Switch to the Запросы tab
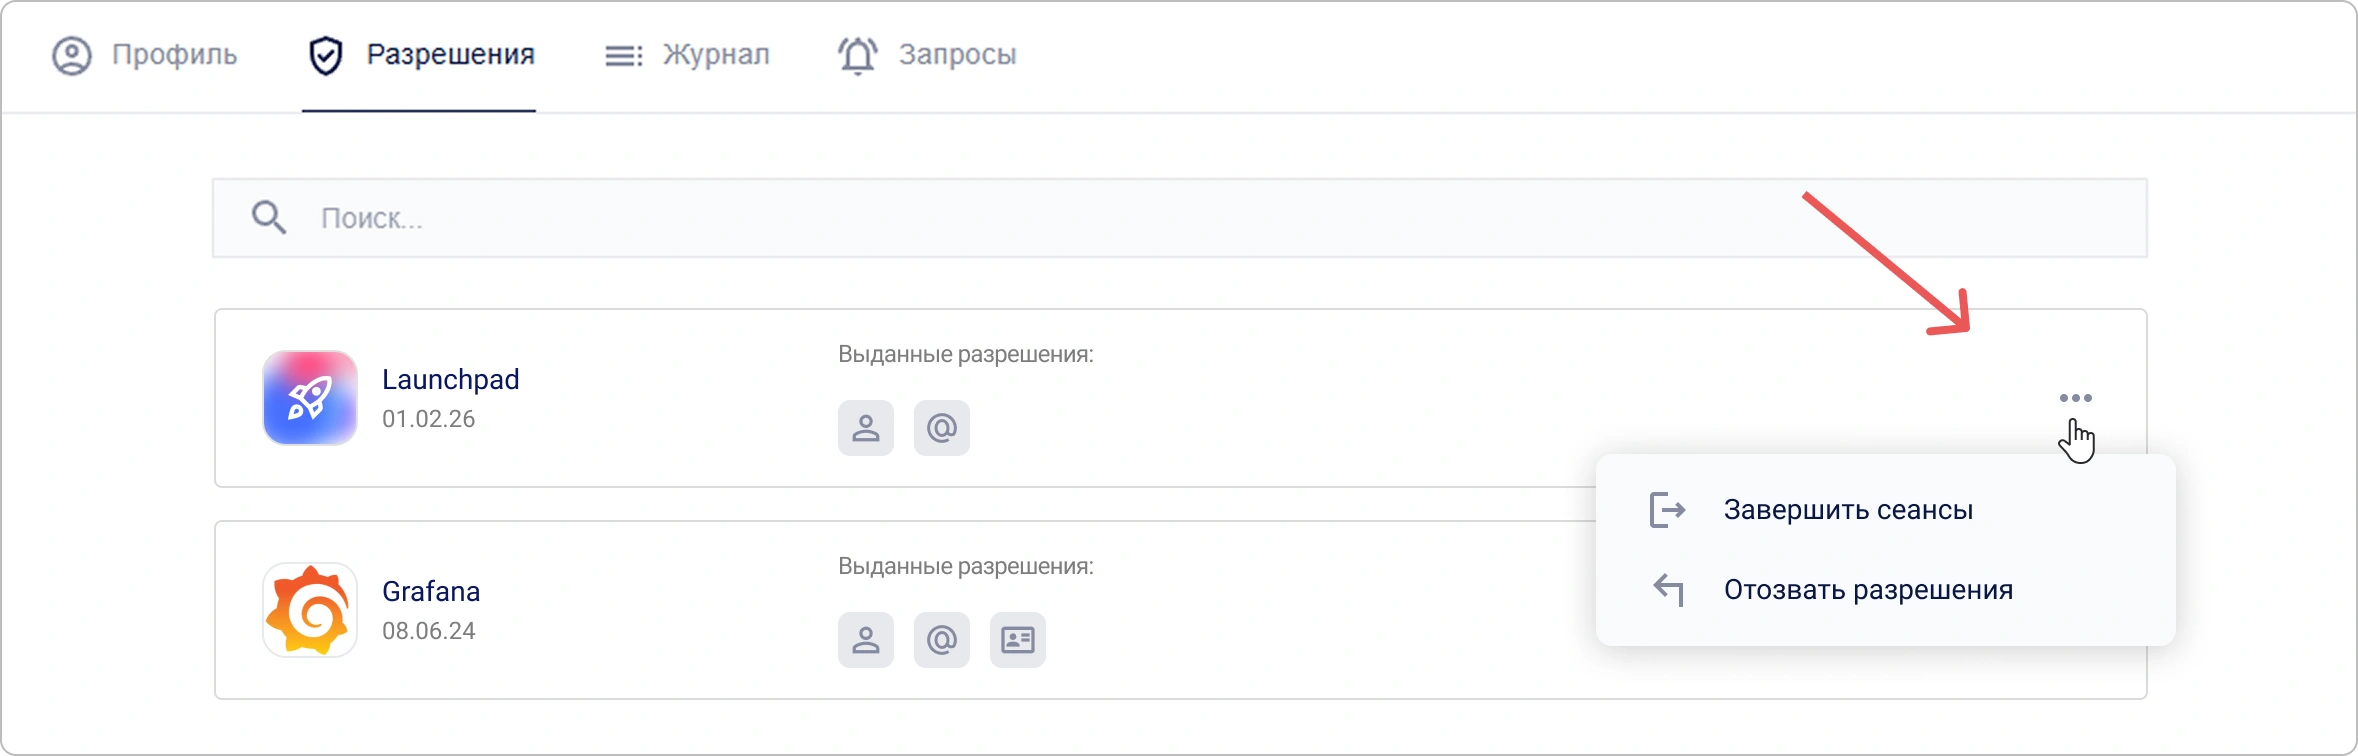The width and height of the screenshot is (2358, 756). point(957,55)
